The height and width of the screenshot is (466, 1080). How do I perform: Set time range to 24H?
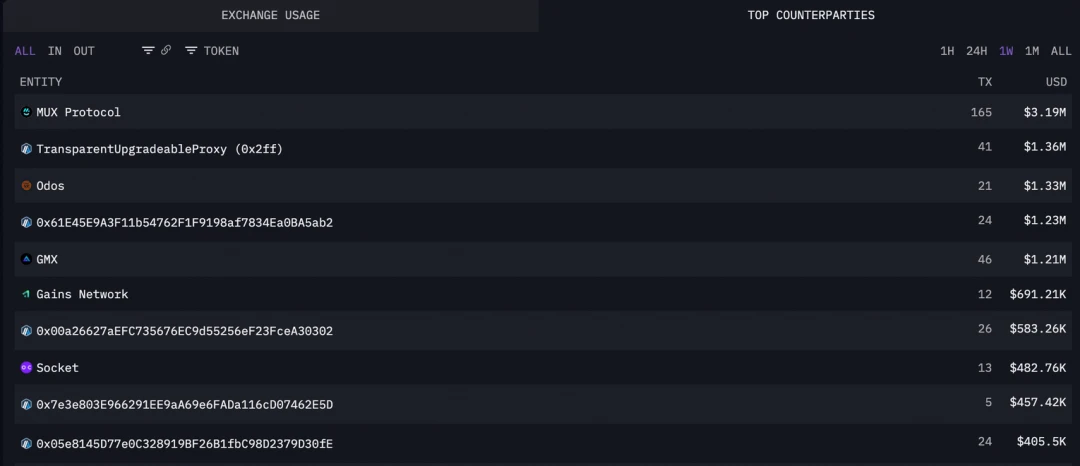(976, 51)
